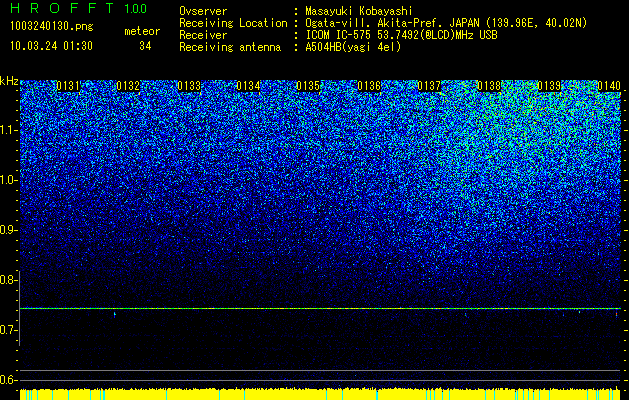Click the 0.6 frequency axis label
Screen dimensions: 629x400
click(8, 380)
